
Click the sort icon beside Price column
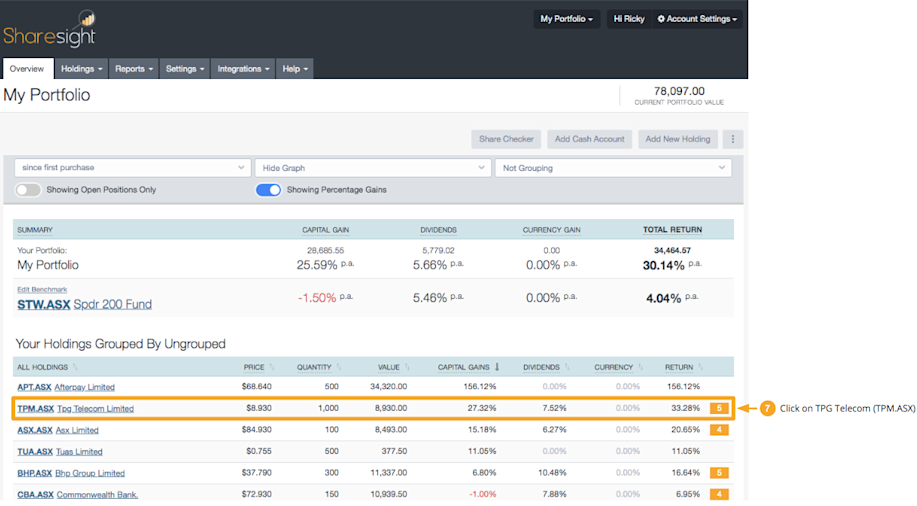[x=273, y=367]
